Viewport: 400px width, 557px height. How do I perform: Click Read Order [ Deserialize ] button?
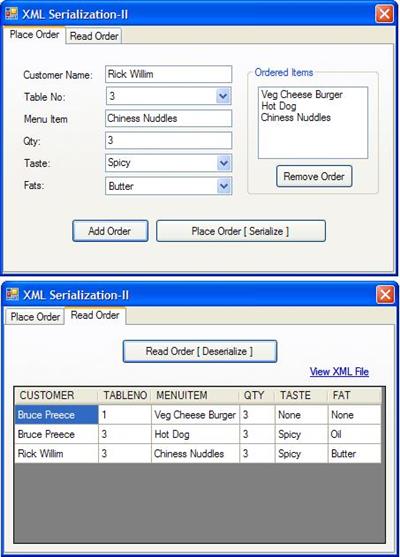(x=200, y=351)
